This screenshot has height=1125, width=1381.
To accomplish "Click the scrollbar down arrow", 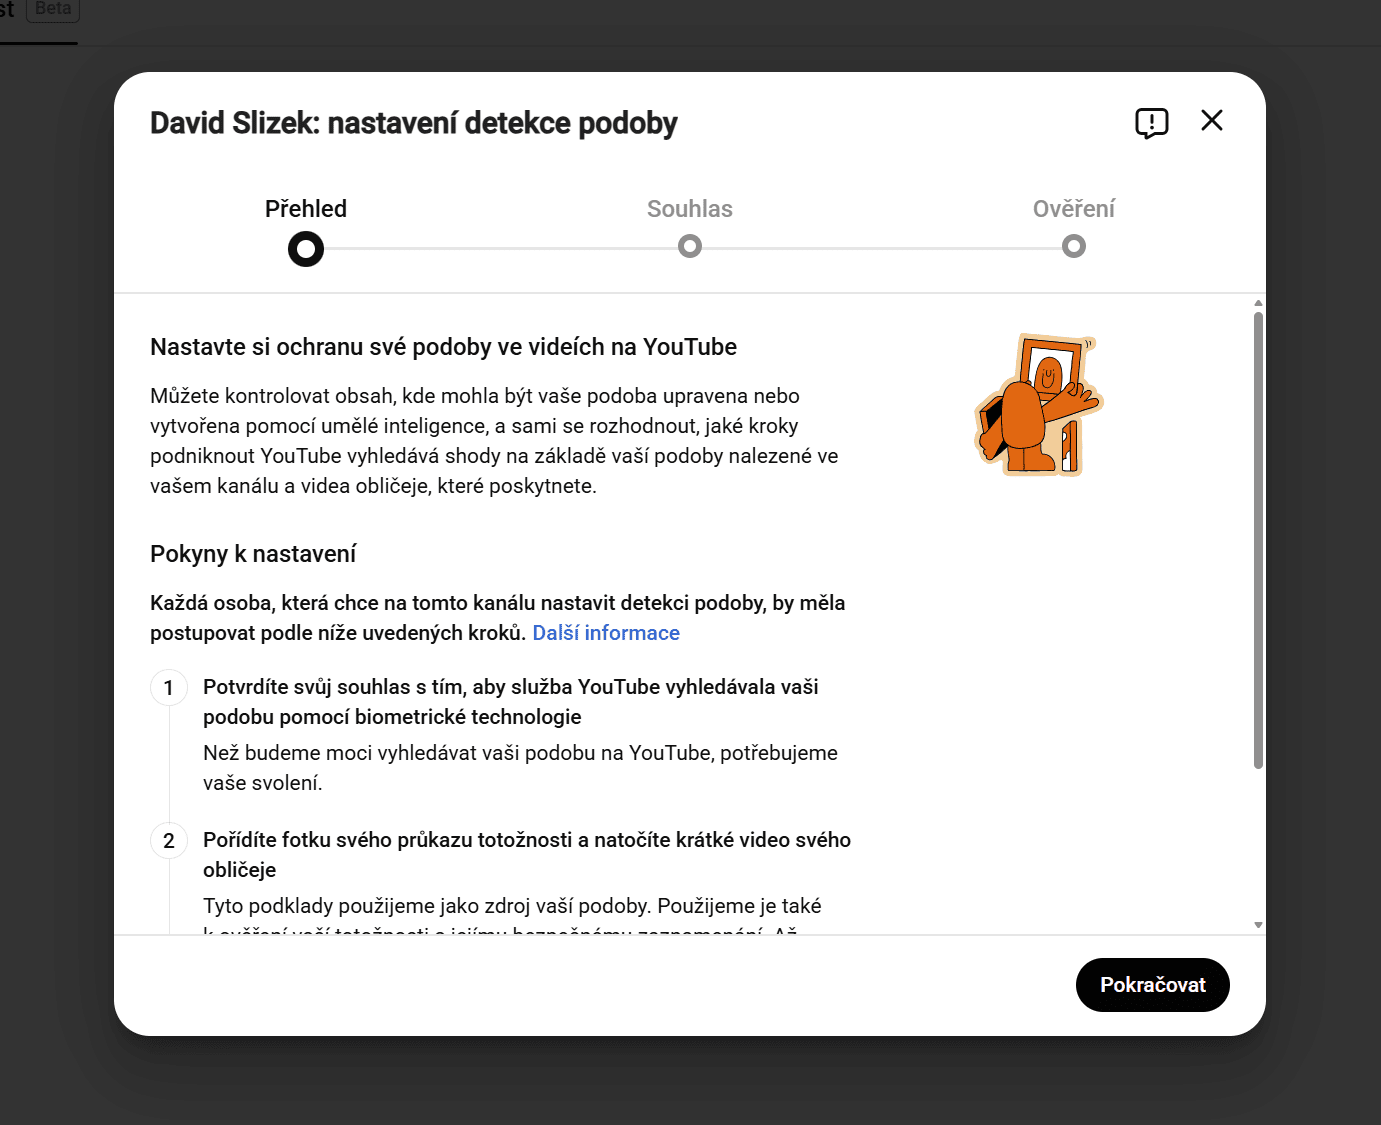I will tap(1258, 926).
